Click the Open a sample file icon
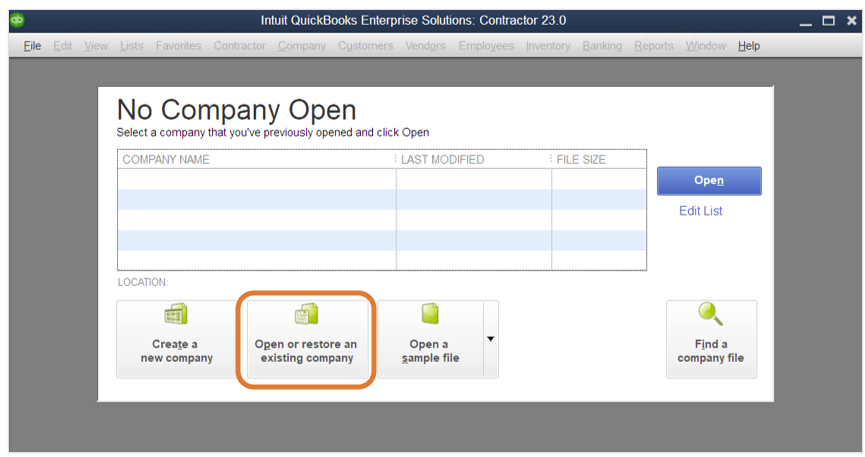Image resolution: width=865 pixels, height=457 pixels. (x=429, y=315)
